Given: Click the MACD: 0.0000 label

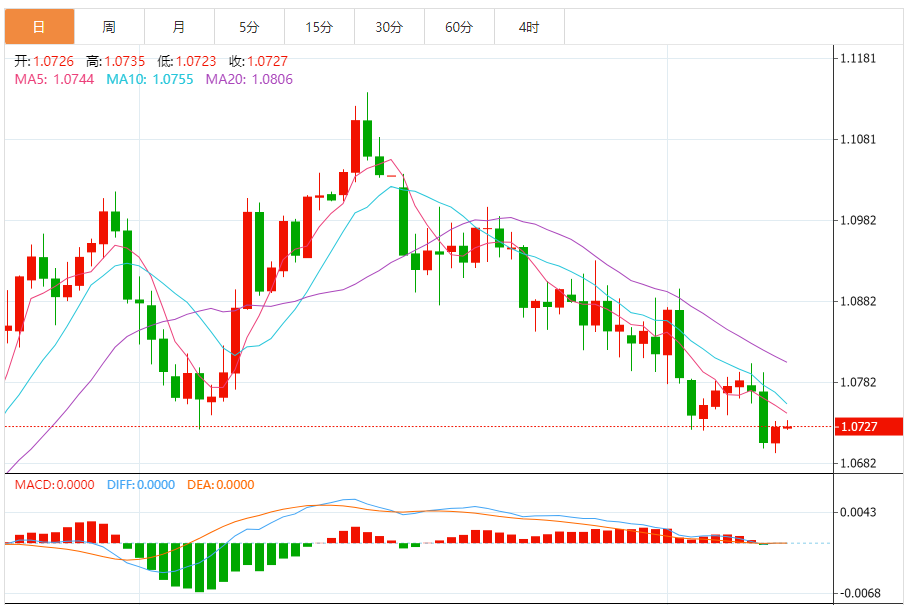Looking at the screenshot, I should coord(54,485).
